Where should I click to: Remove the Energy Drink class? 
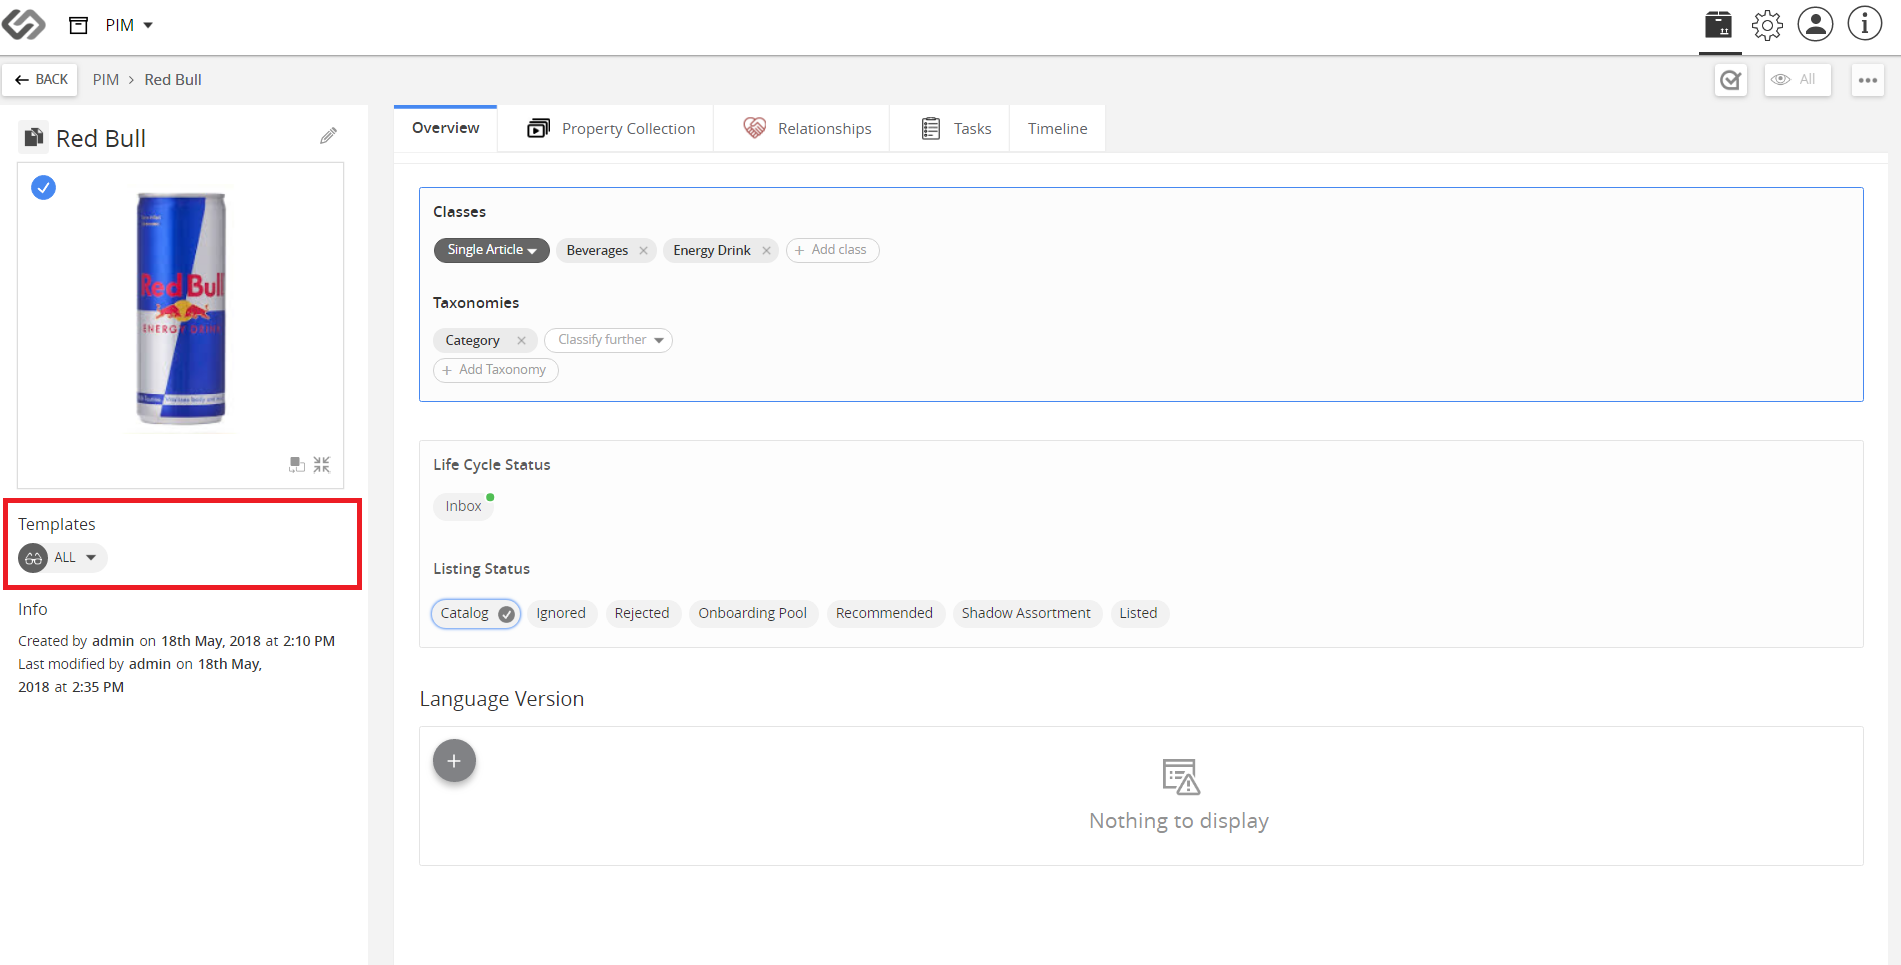(767, 251)
